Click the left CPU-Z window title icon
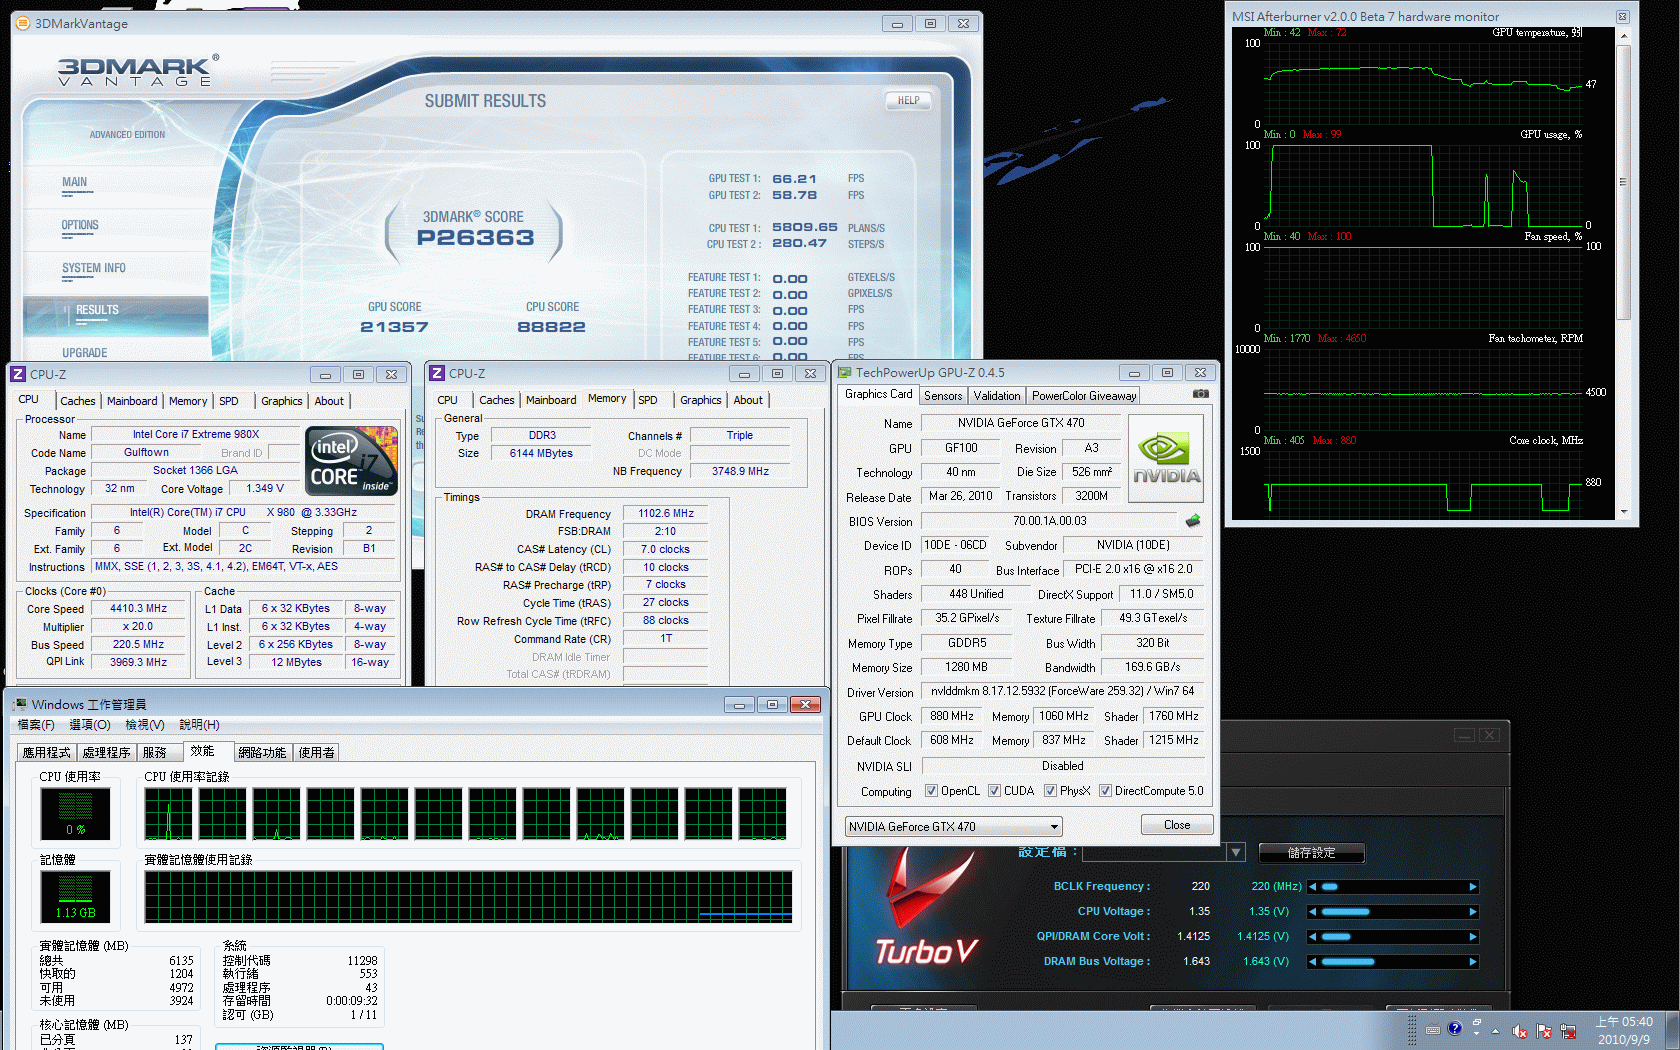The image size is (1680, 1050). [x=17, y=374]
